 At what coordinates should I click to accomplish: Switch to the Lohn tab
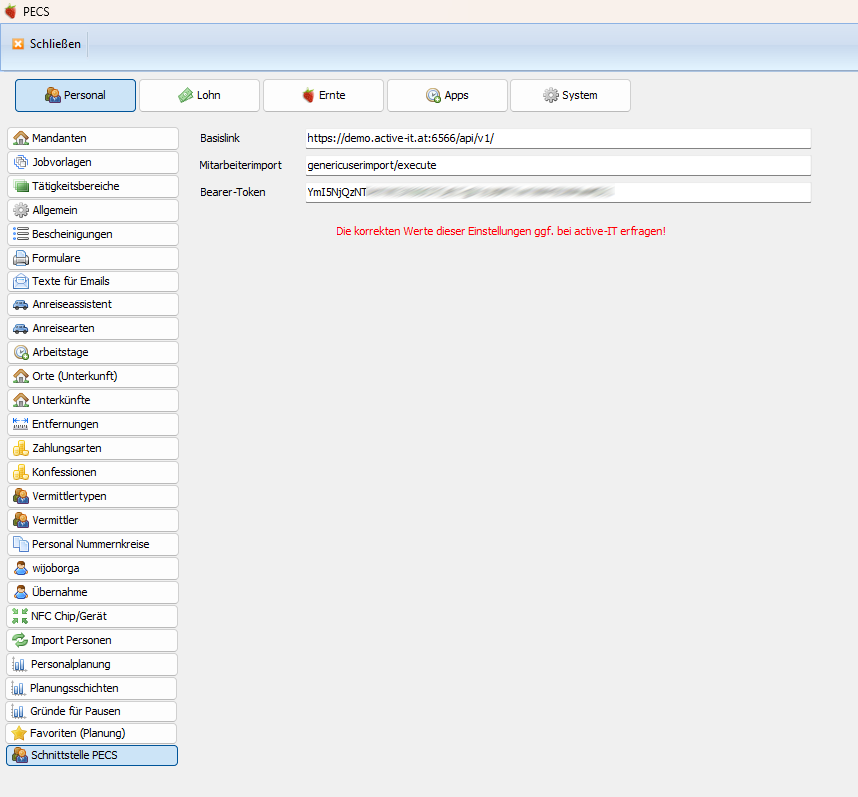point(199,95)
